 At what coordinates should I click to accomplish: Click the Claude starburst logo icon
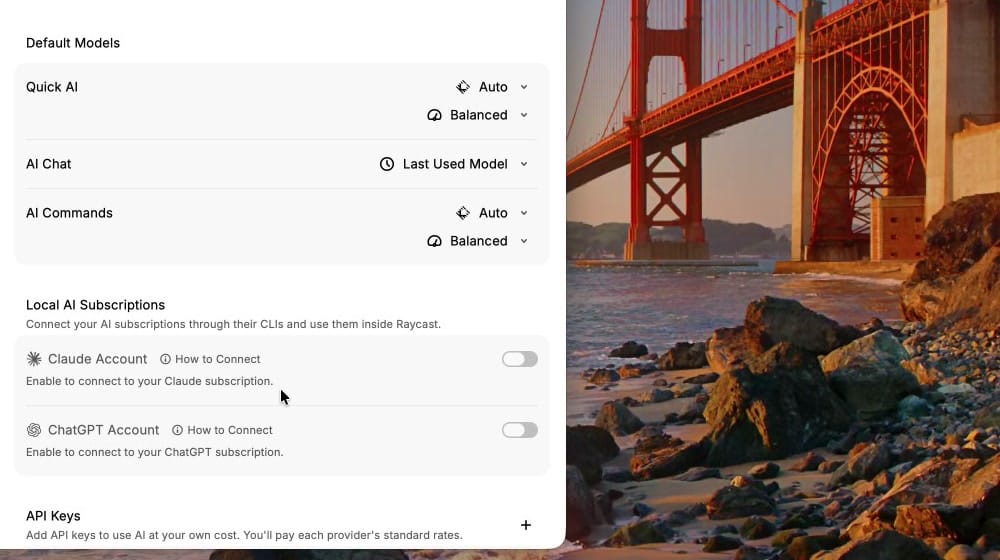(x=34, y=359)
